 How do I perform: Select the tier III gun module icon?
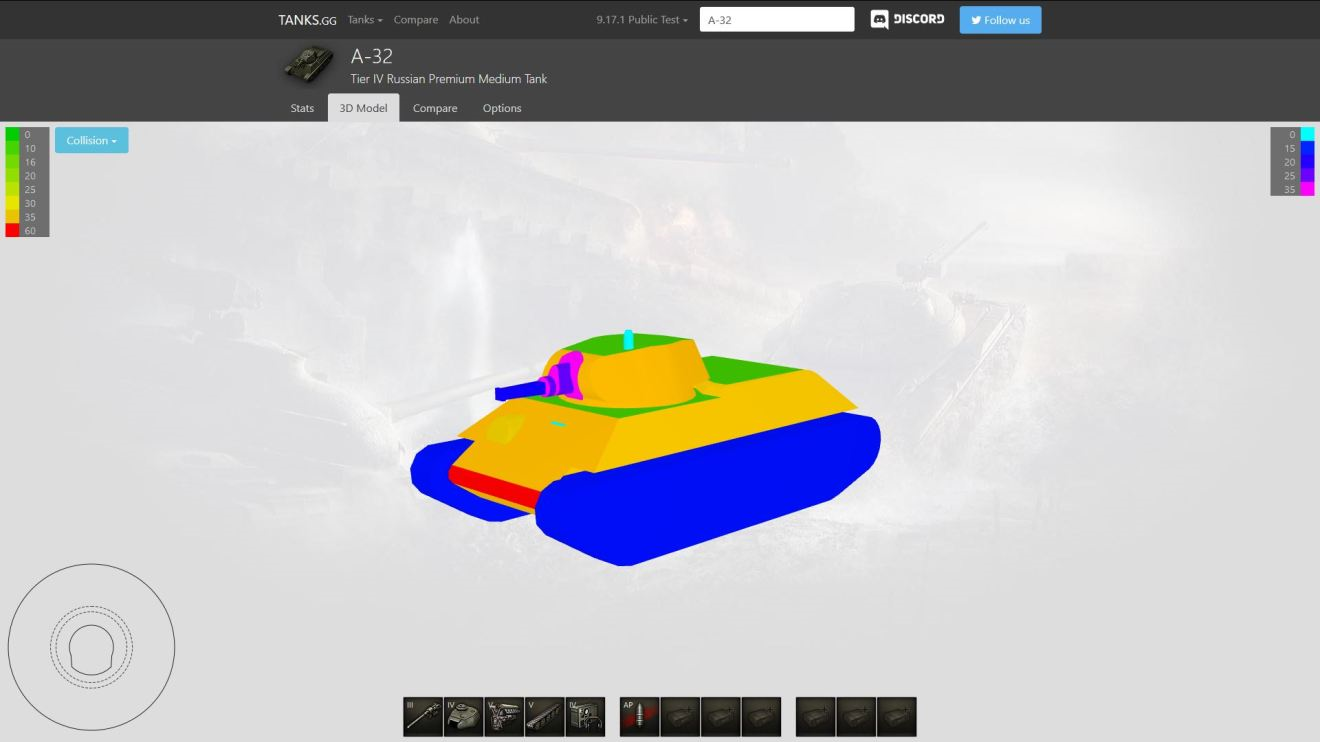point(423,717)
